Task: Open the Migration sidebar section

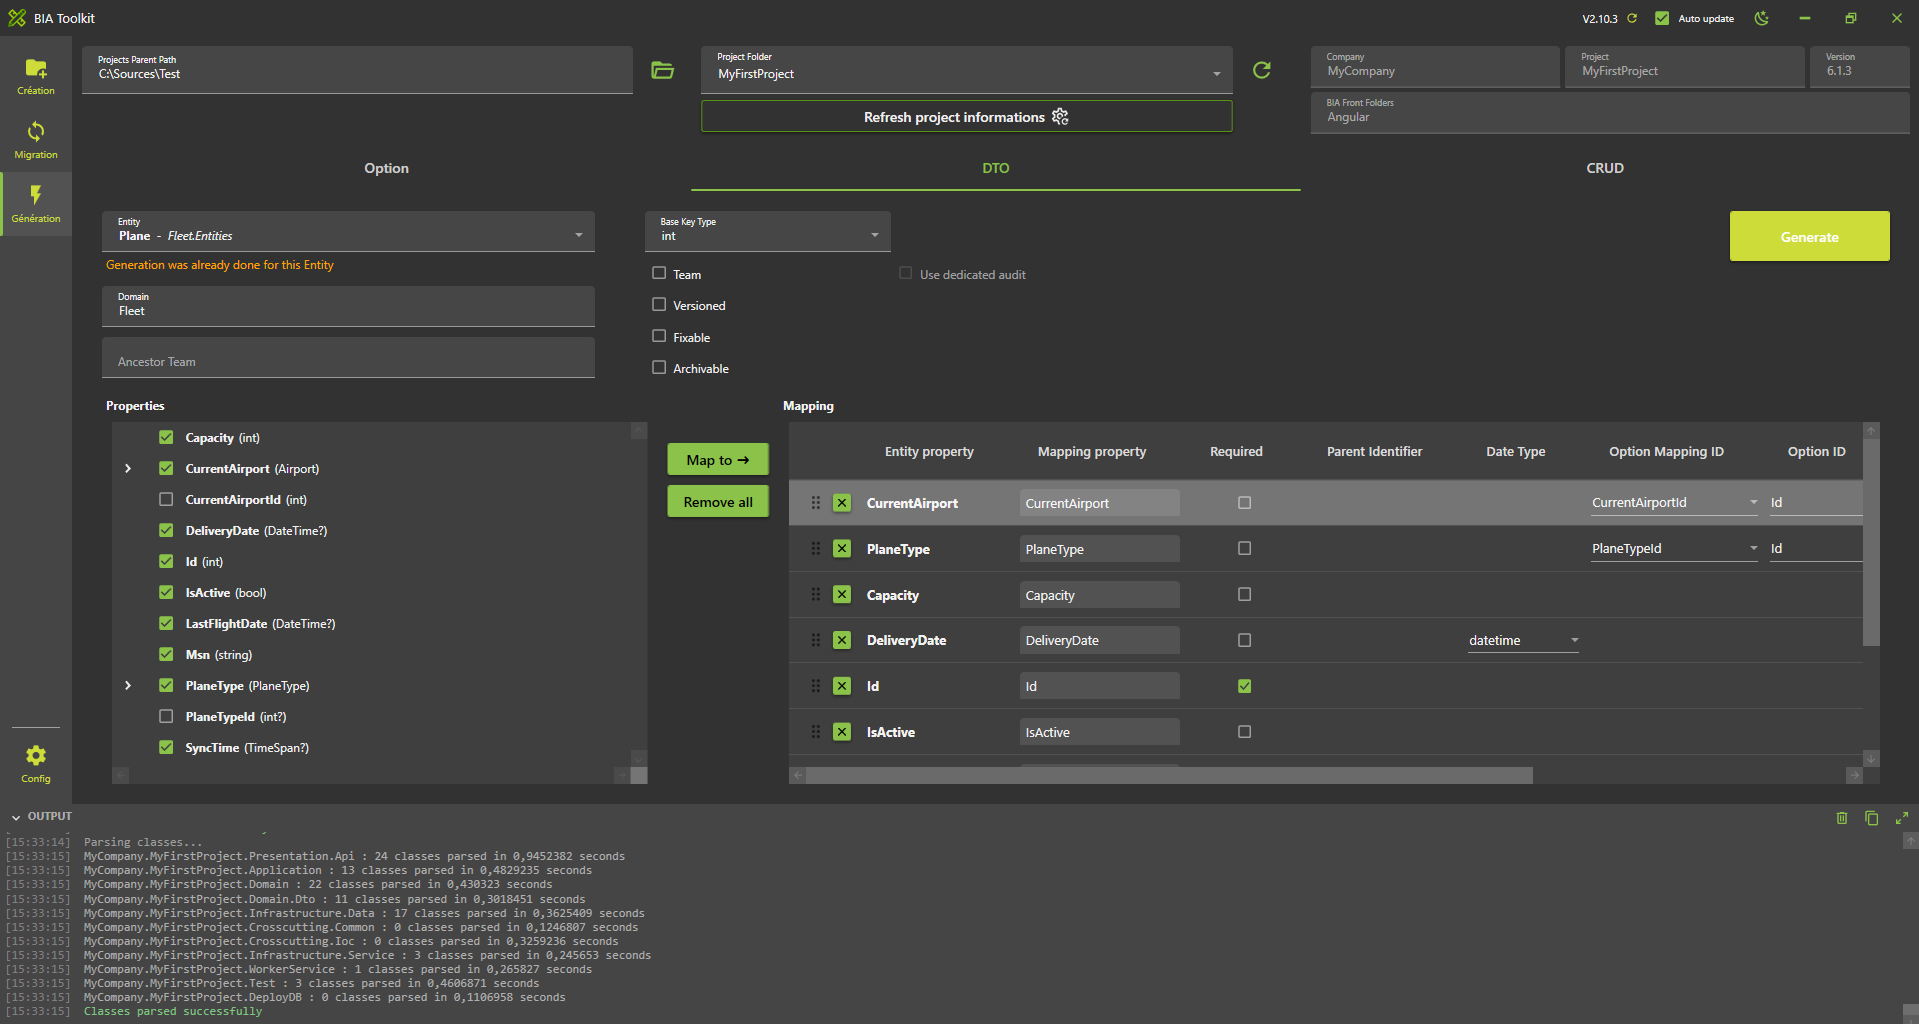Action: pyautogui.click(x=36, y=140)
